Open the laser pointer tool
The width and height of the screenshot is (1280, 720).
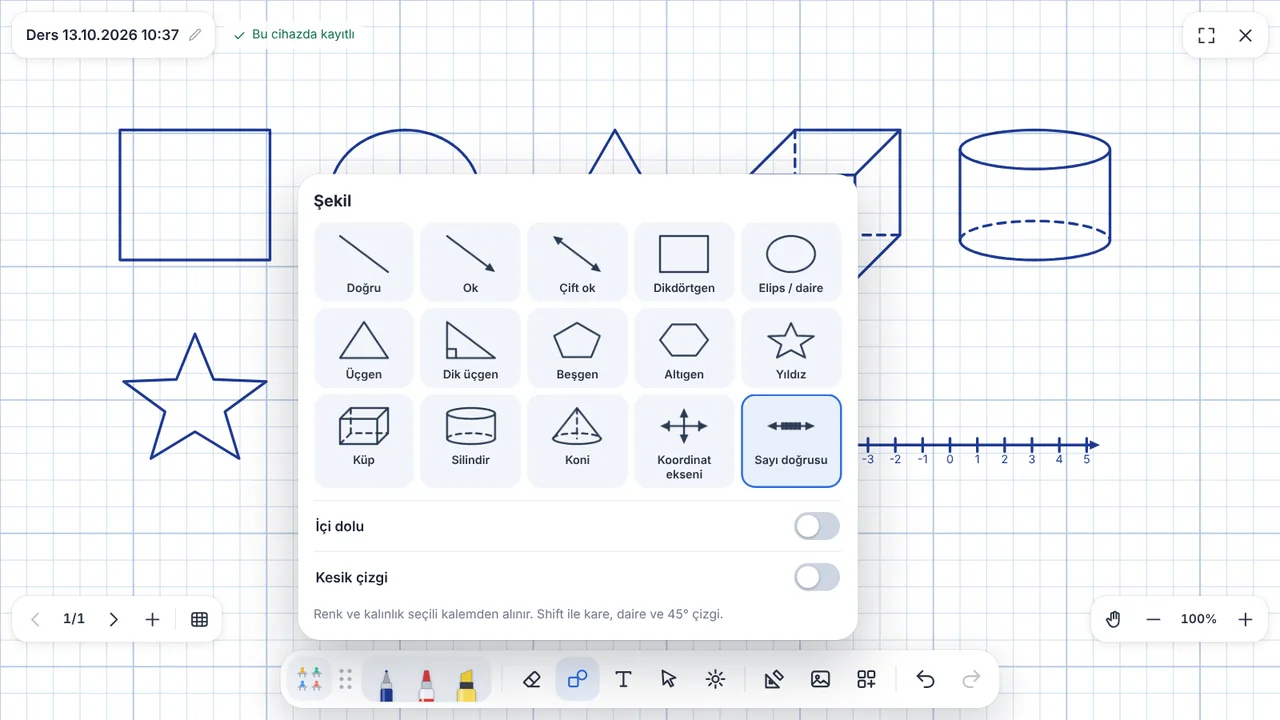click(x=715, y=679)
